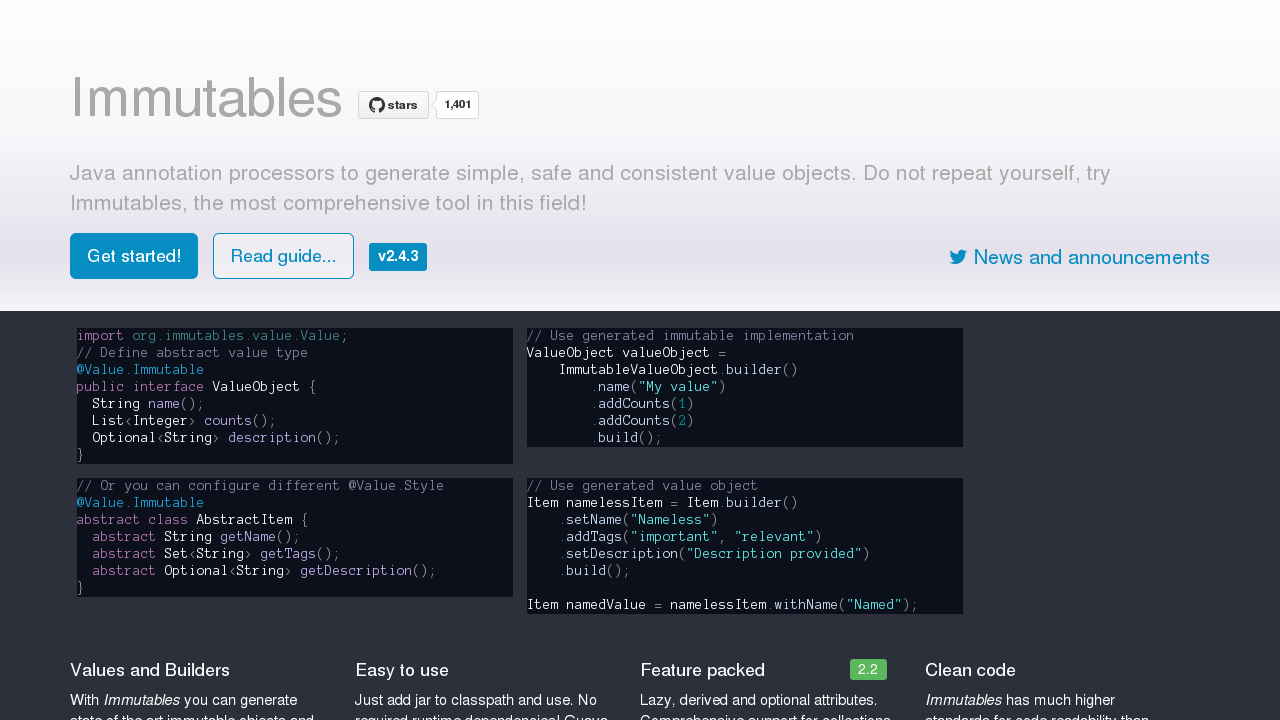Click the namelessItem builder code snippet
This screenshot has width=1280, height=720.
[745, 546]
